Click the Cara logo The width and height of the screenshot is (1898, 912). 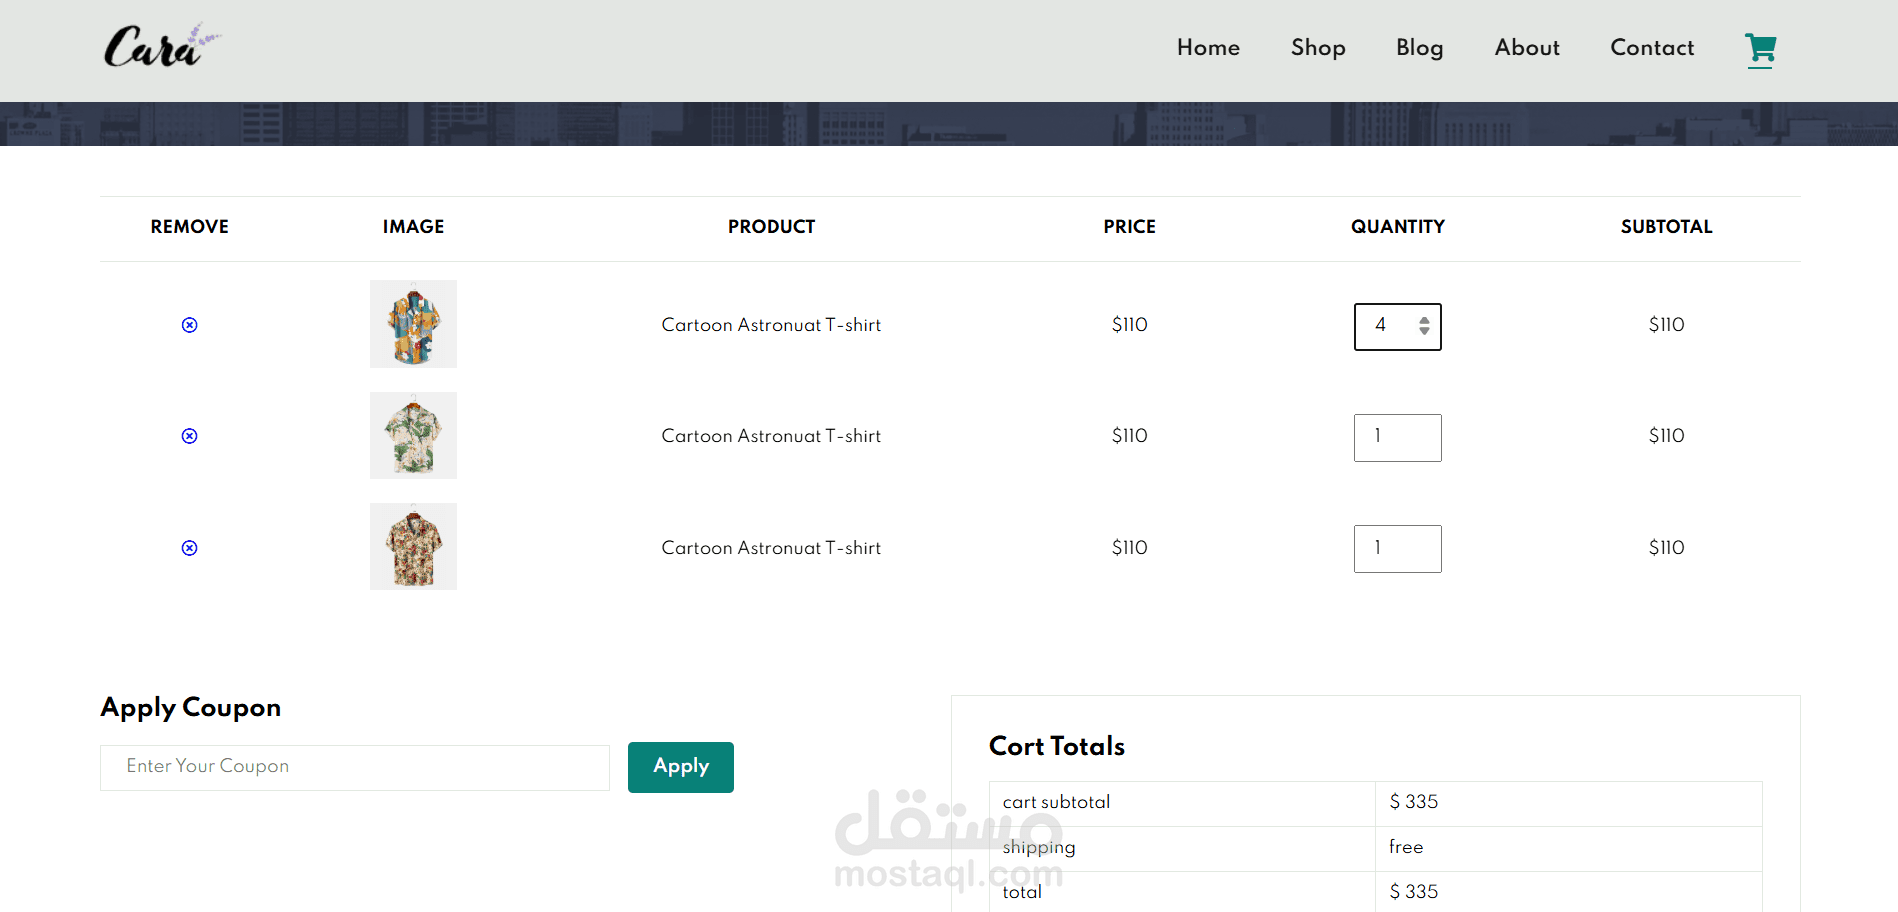coord(160,47)
